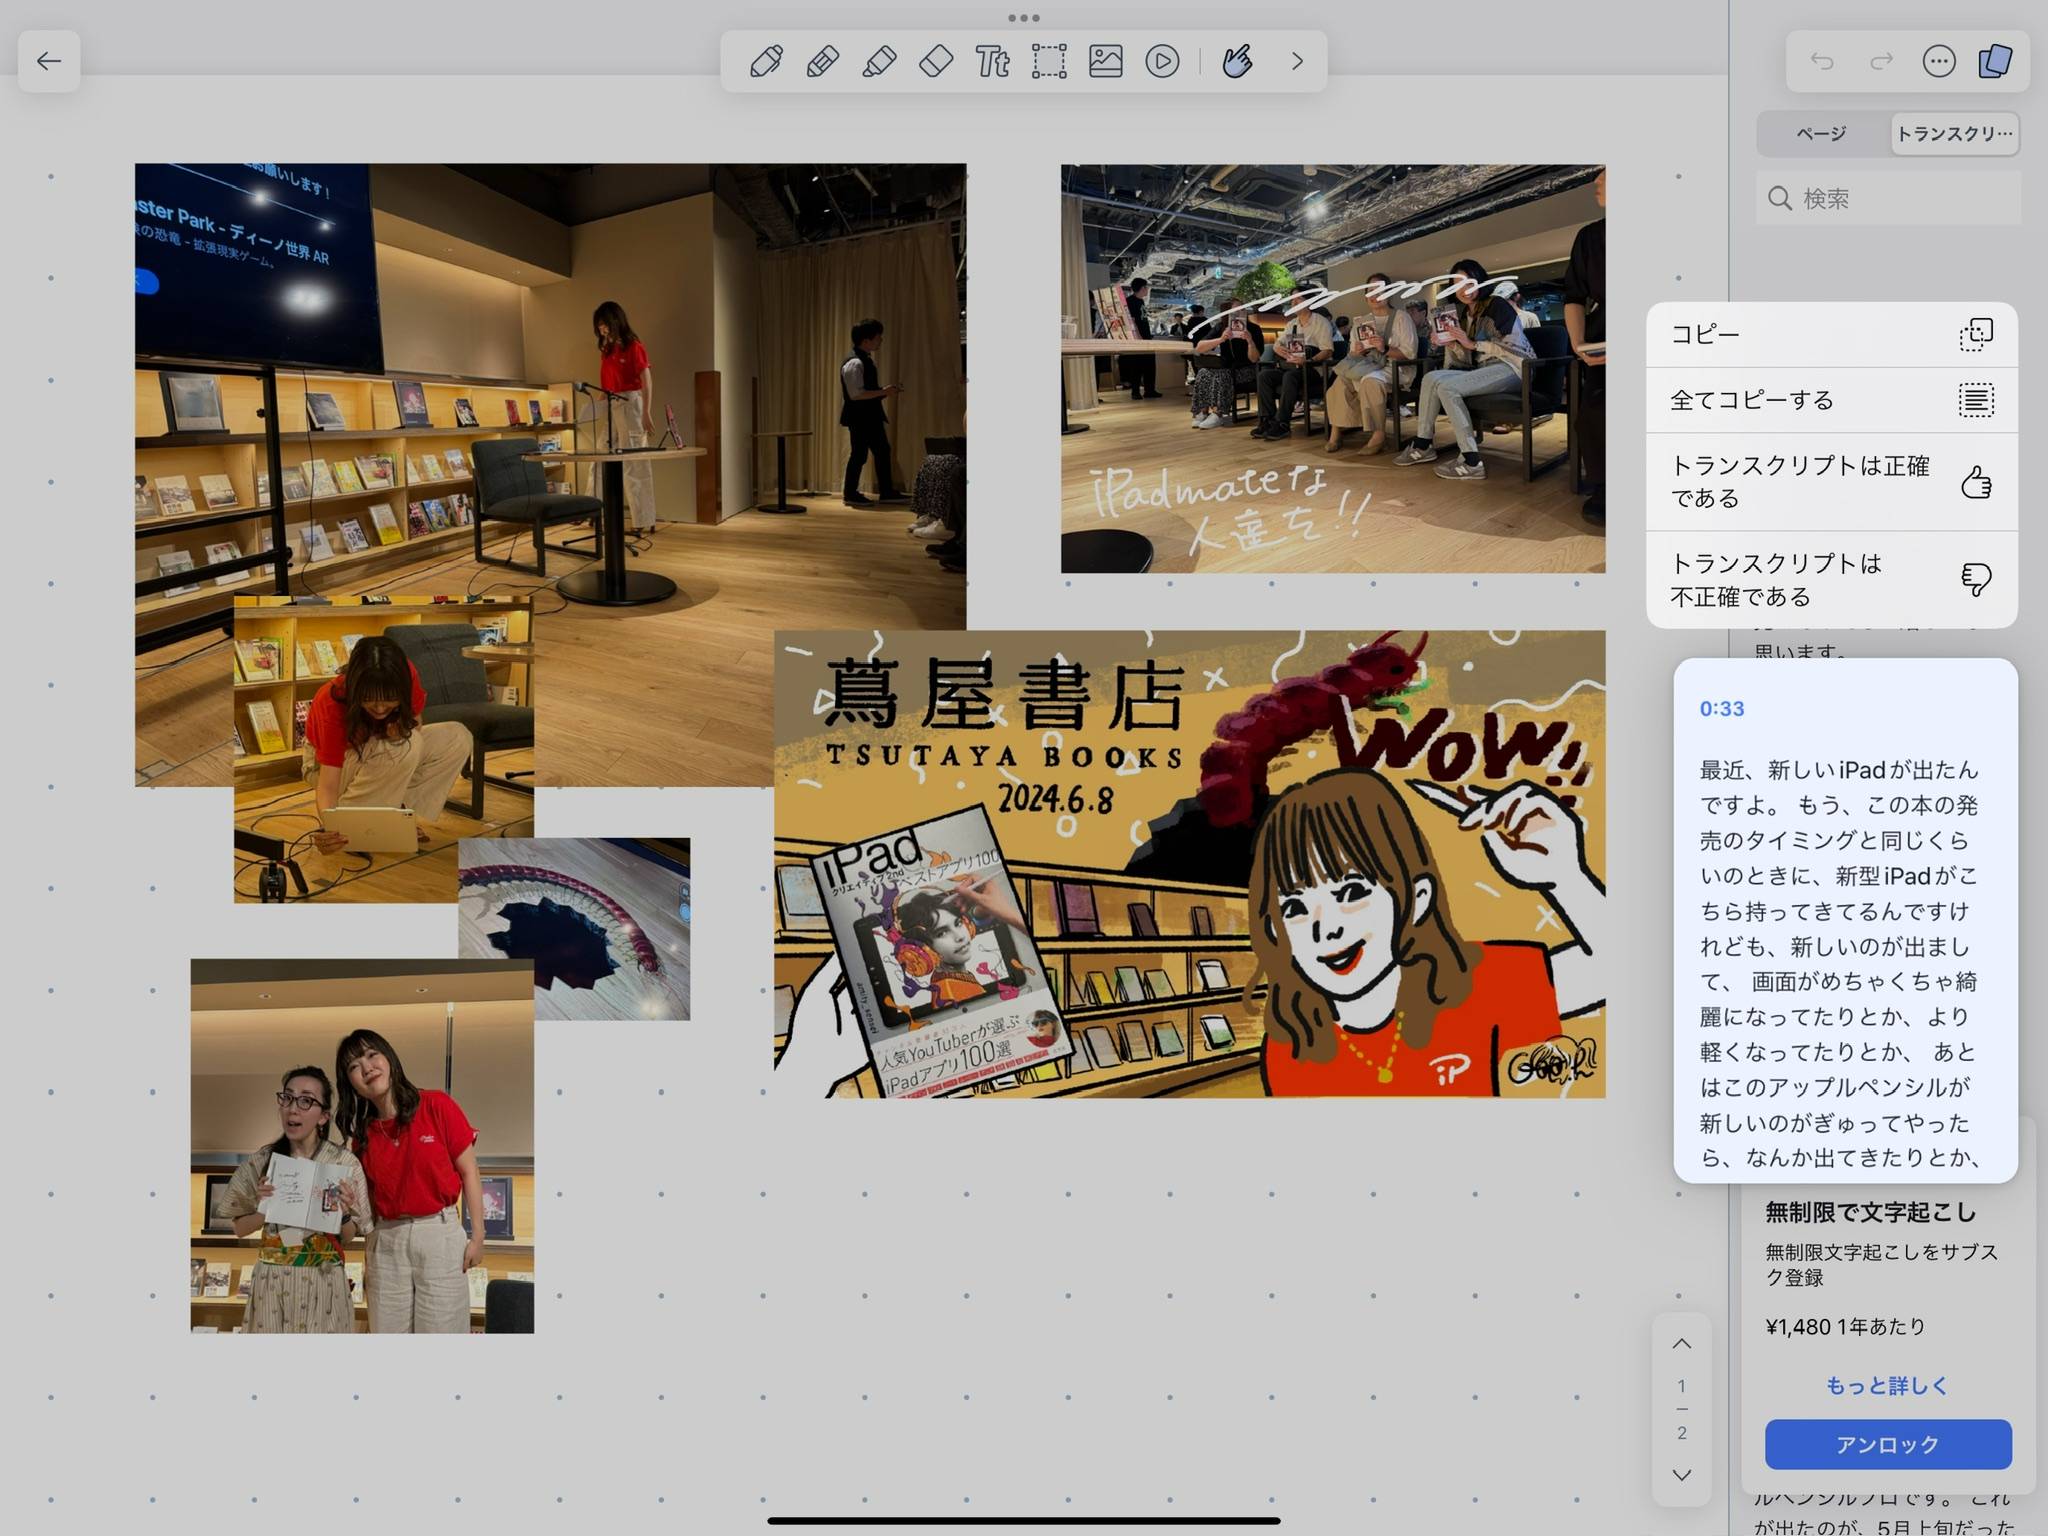Jump to page 1 in page indicator
This screenshot has width=2048, height=1536.
[x=1682, y=1386]
